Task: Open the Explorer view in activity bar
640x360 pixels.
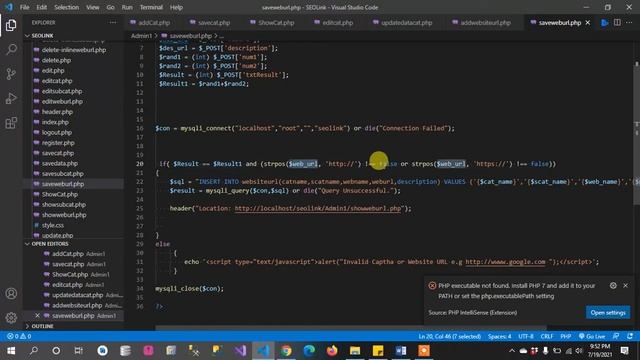Action: tap(11, 25)
